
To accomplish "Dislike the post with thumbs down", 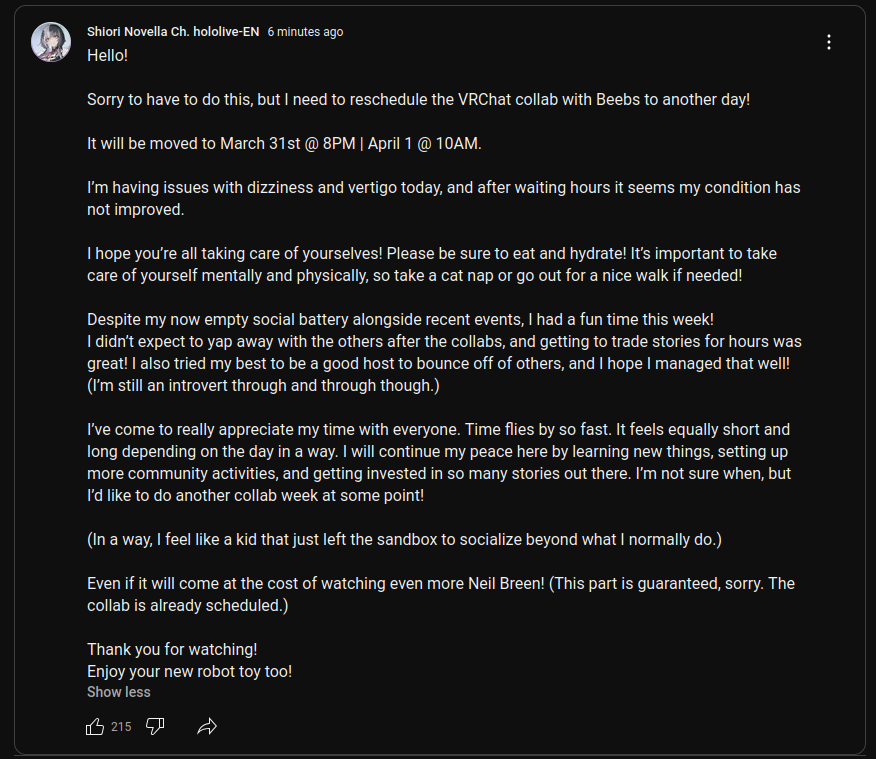I will coord(155,727).
